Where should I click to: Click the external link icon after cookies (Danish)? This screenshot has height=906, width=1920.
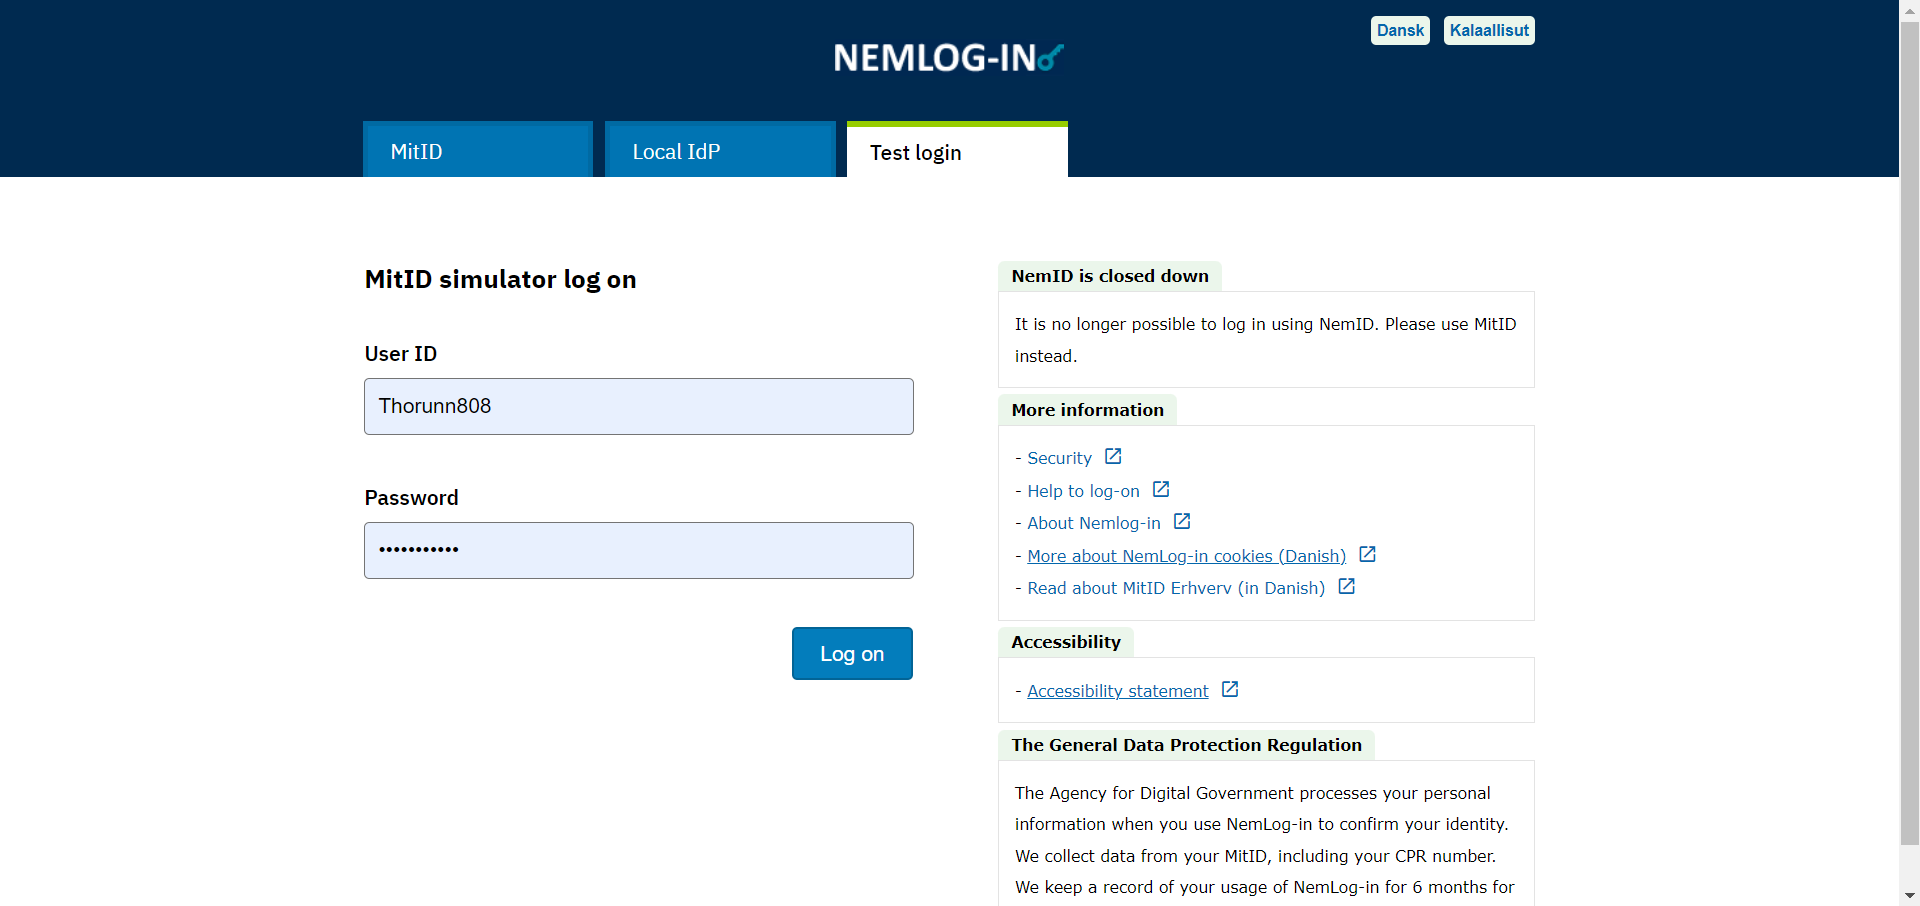tap(1368, 555)
